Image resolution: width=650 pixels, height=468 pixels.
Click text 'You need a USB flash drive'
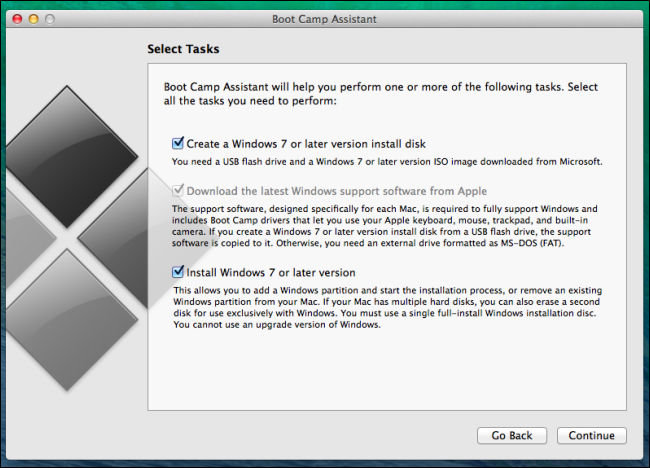pos(387,162)
